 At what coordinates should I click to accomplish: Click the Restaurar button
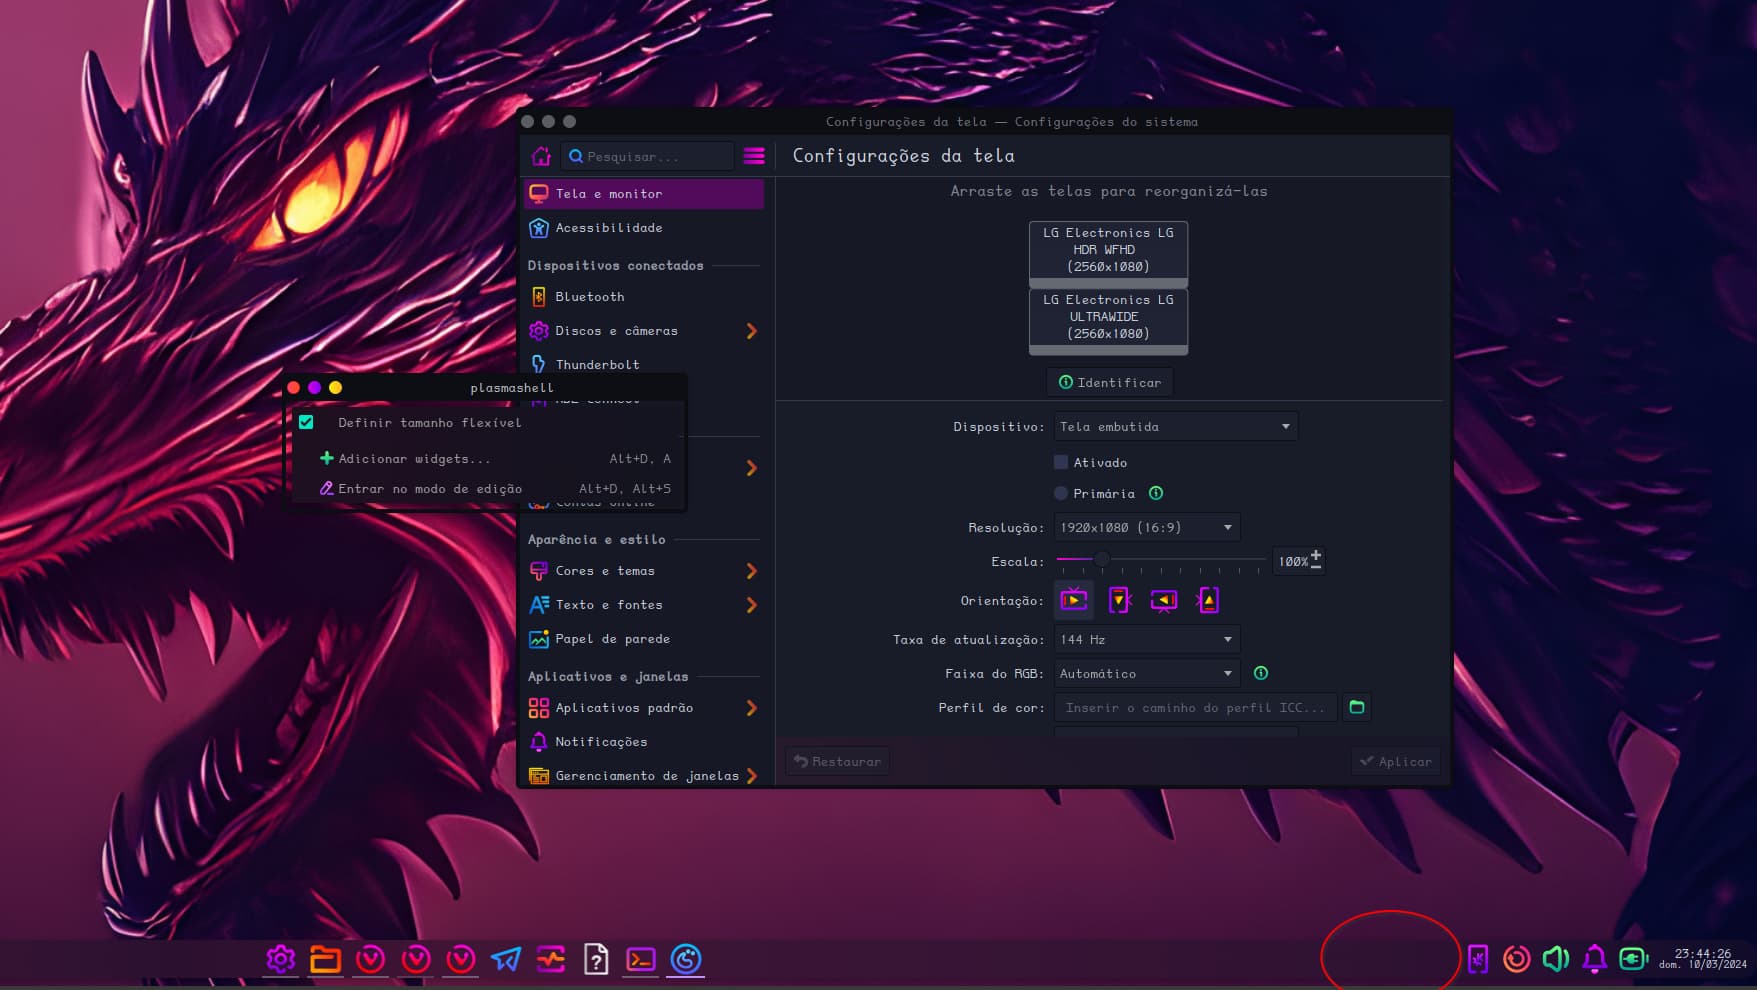point(838,761)
